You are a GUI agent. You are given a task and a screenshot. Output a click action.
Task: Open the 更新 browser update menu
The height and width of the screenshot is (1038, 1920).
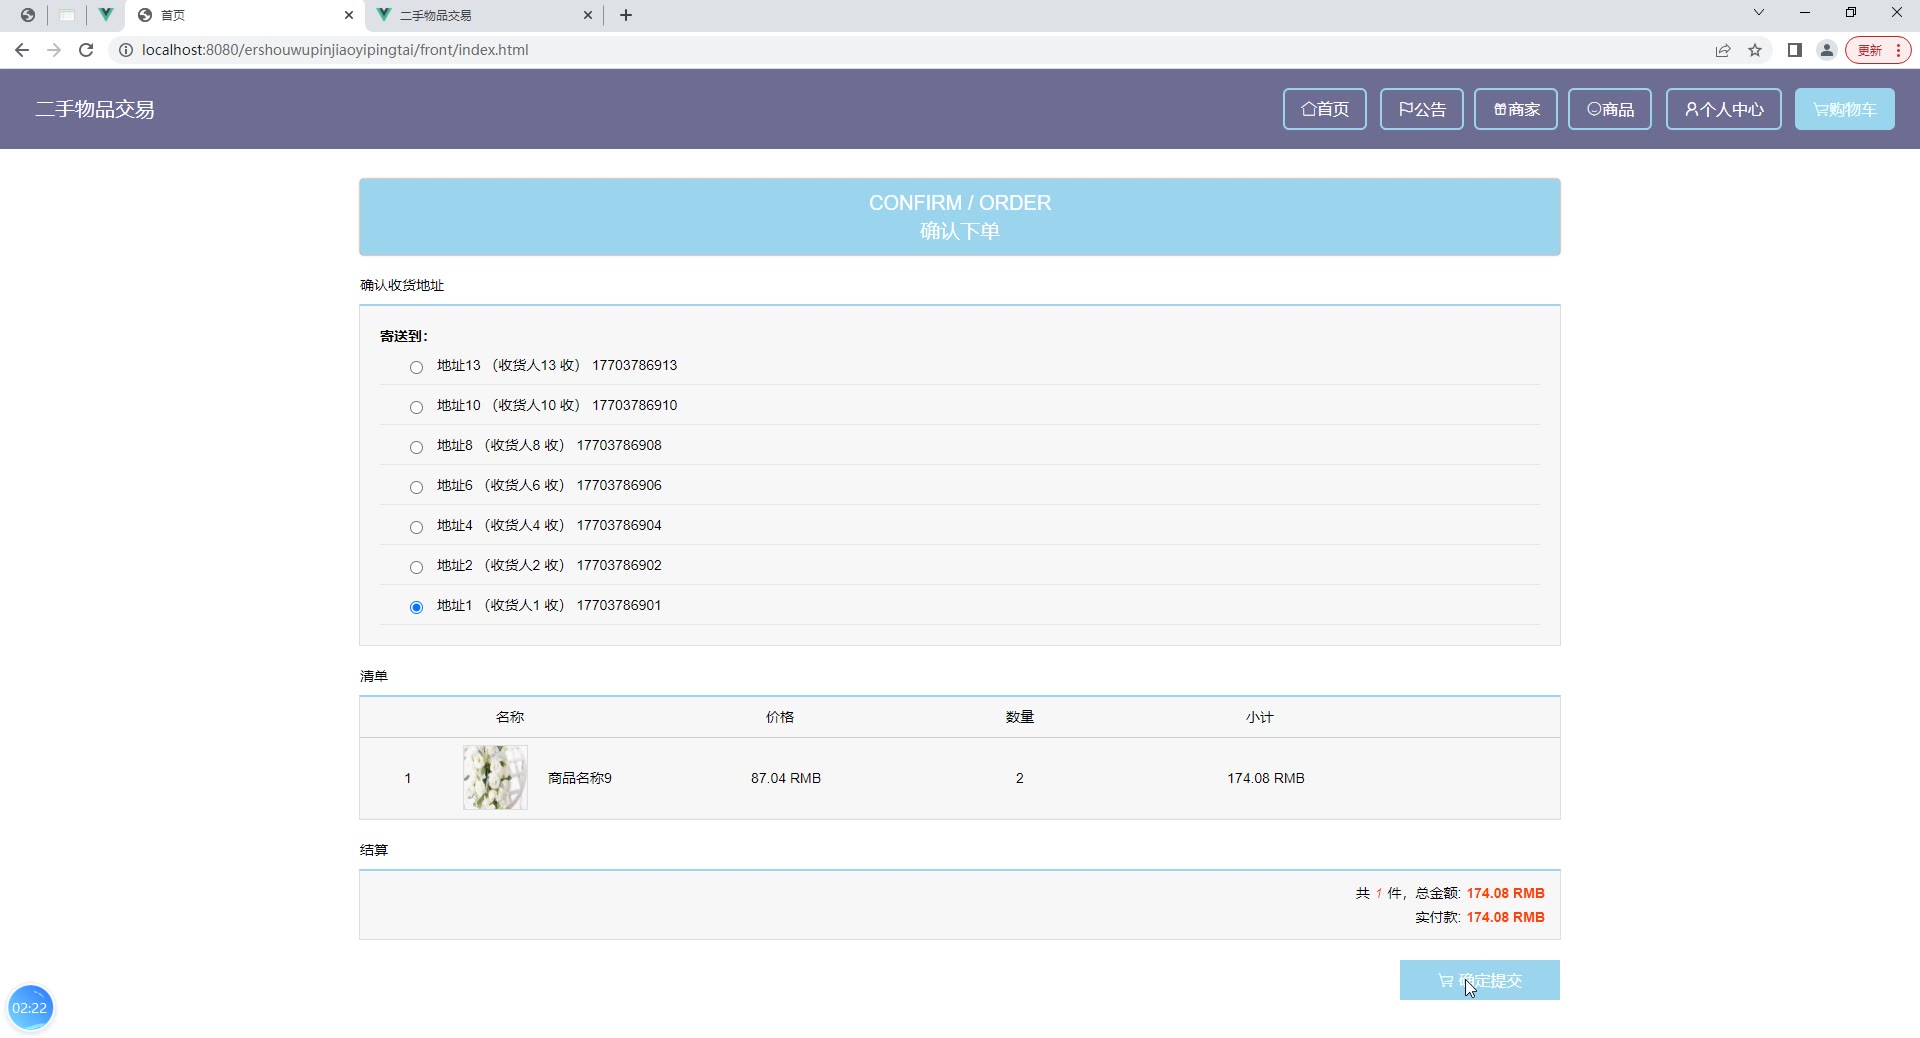[1878, 50]
